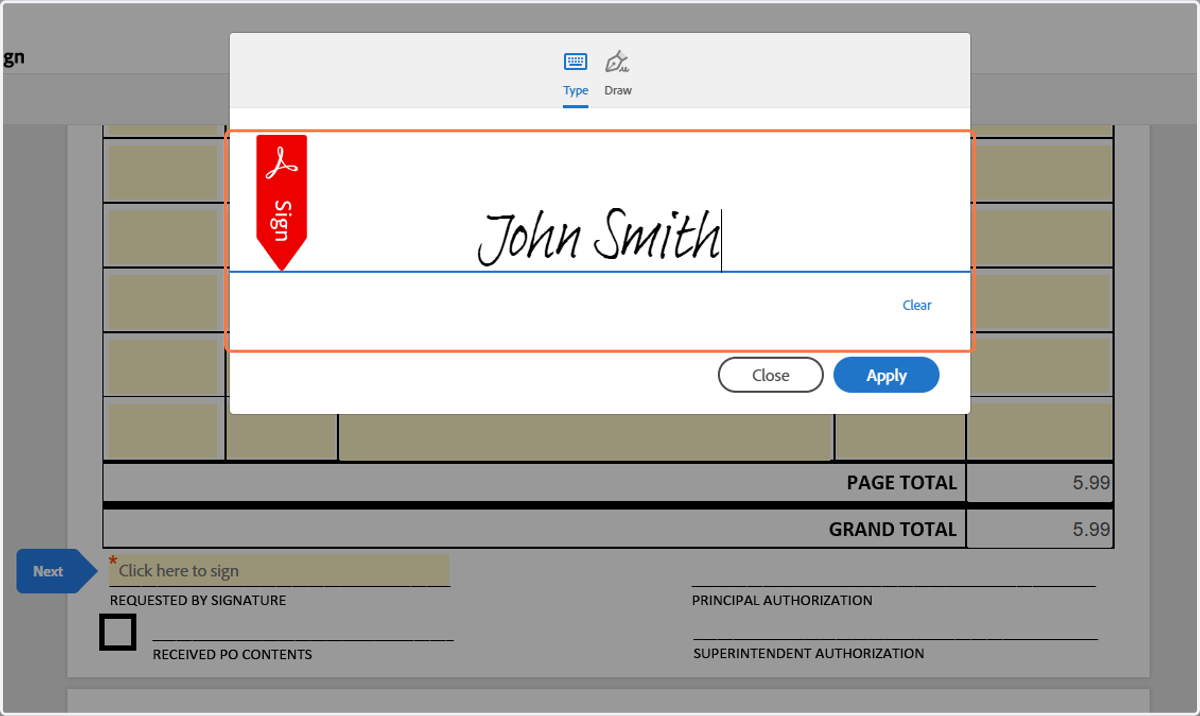1200x716 pixels.
Task: Select the Type keyboard icon
Action: (575, 62)
